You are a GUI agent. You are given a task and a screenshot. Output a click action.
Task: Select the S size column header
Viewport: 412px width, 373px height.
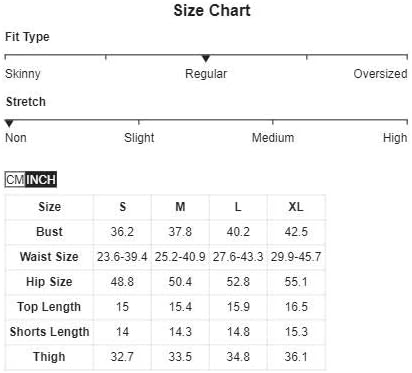123,207
